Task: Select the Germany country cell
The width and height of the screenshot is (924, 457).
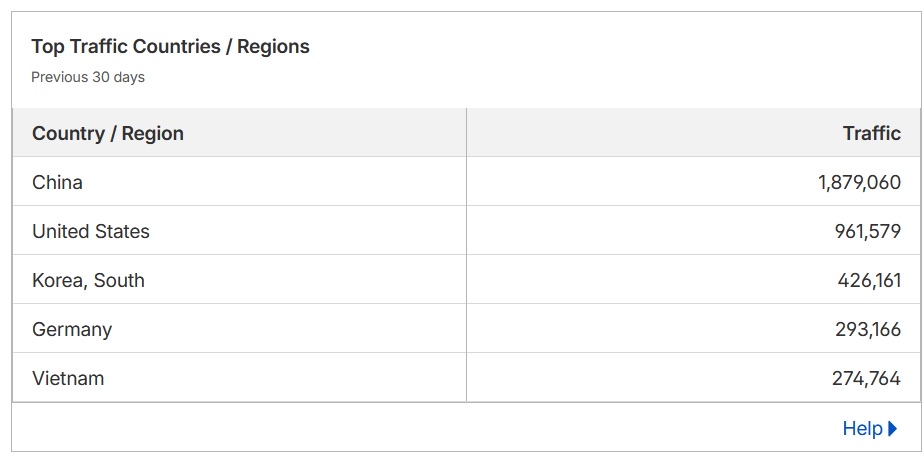Action: pos(239,329)
